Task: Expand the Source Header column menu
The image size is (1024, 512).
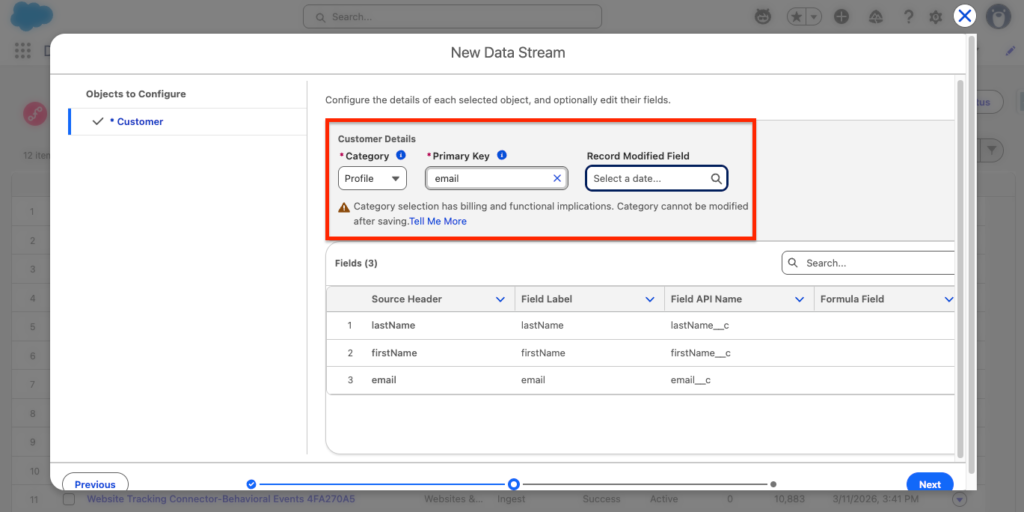Action: [x=500, y=299]
